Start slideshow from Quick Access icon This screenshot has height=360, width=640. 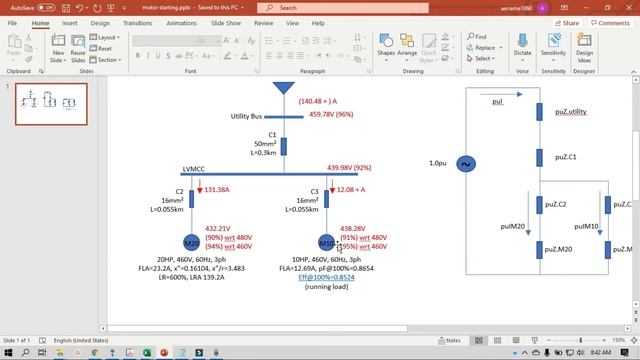pos(111,8)
